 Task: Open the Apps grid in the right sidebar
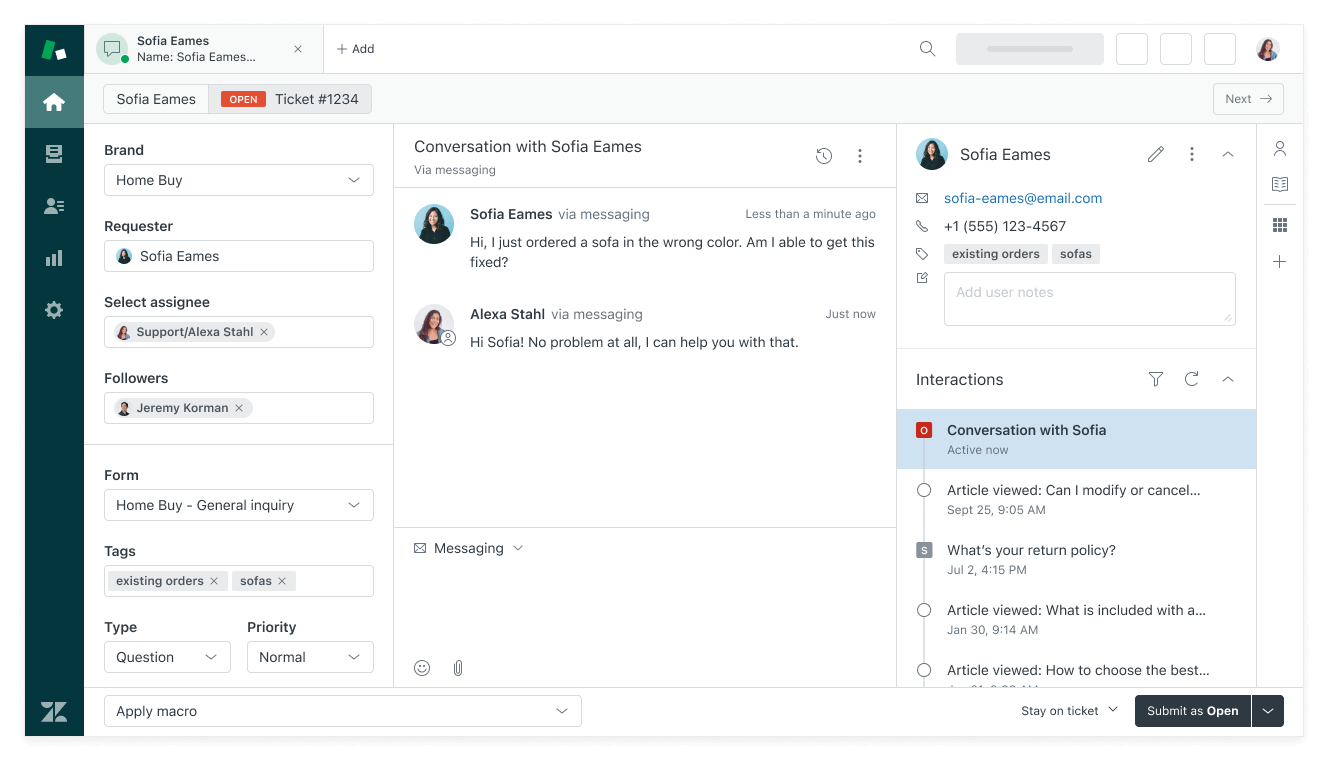click(1280, 224)
